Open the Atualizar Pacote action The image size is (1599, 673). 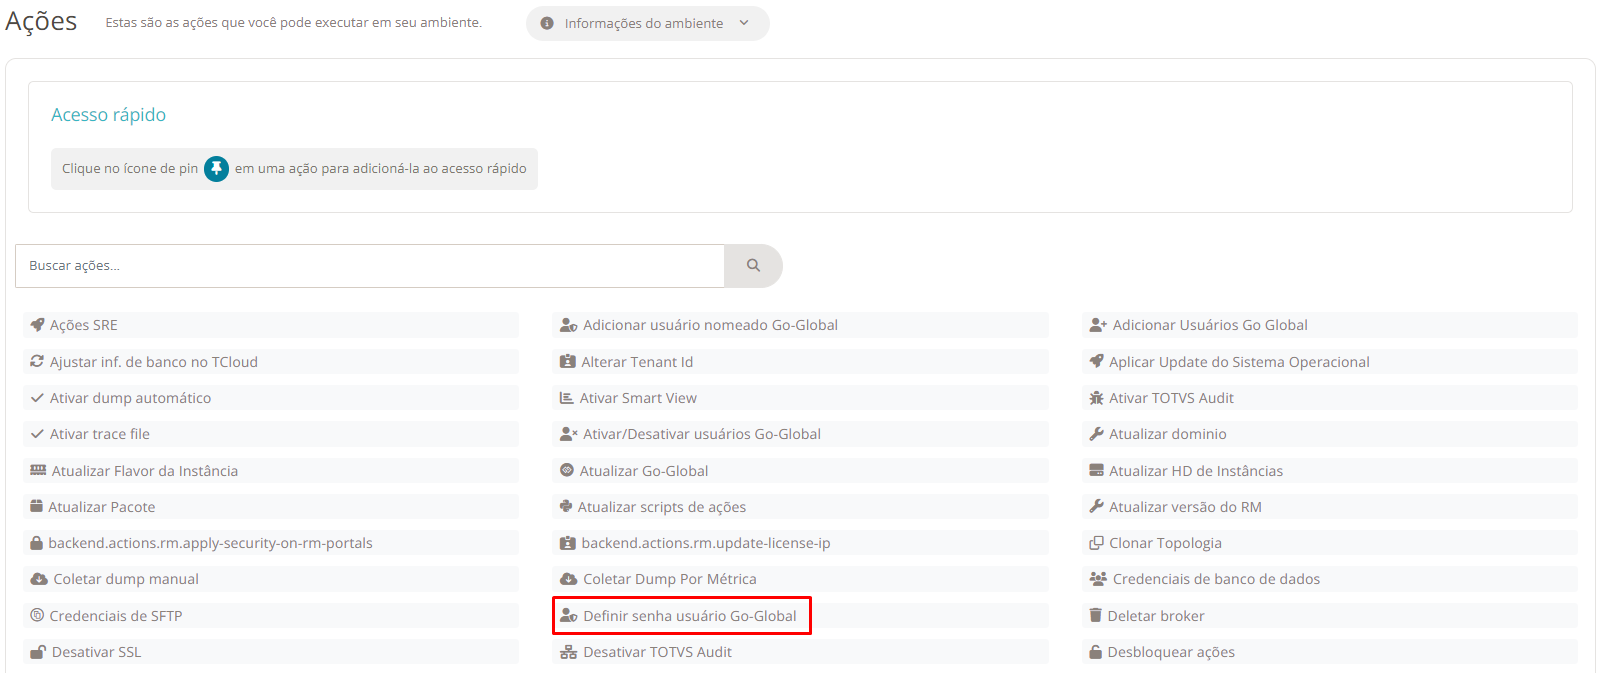point(271,506)
